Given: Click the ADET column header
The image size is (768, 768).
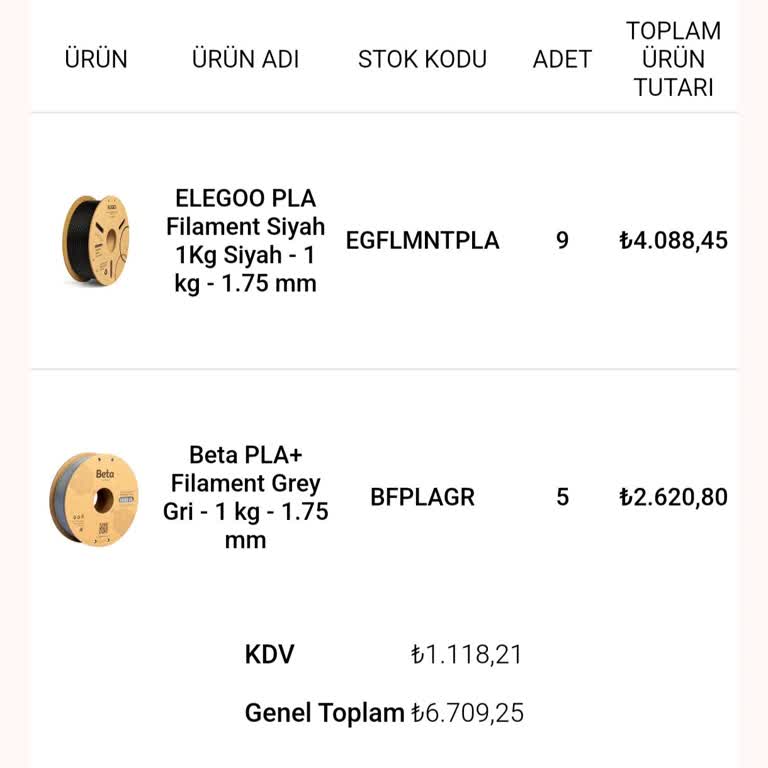Looking at the screenshot, I should [562, 59].
